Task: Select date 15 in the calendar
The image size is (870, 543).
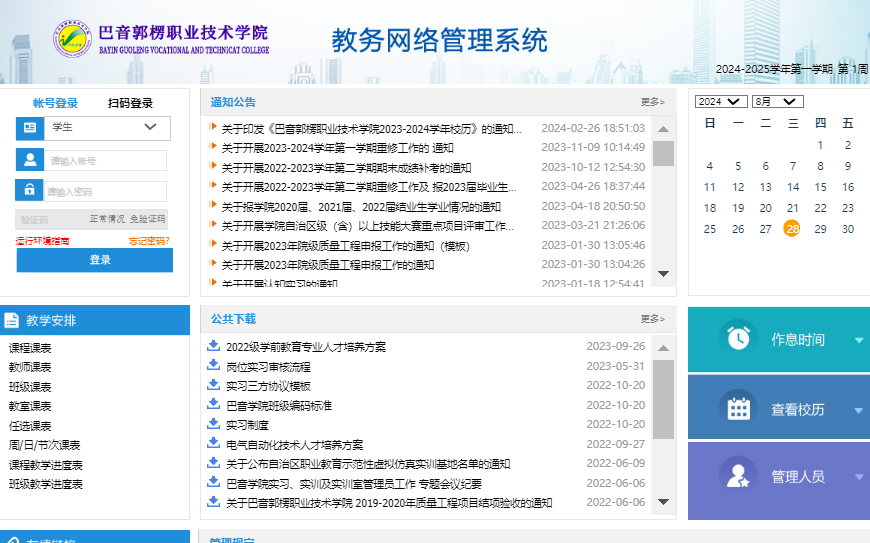Action: click(821, 187)
